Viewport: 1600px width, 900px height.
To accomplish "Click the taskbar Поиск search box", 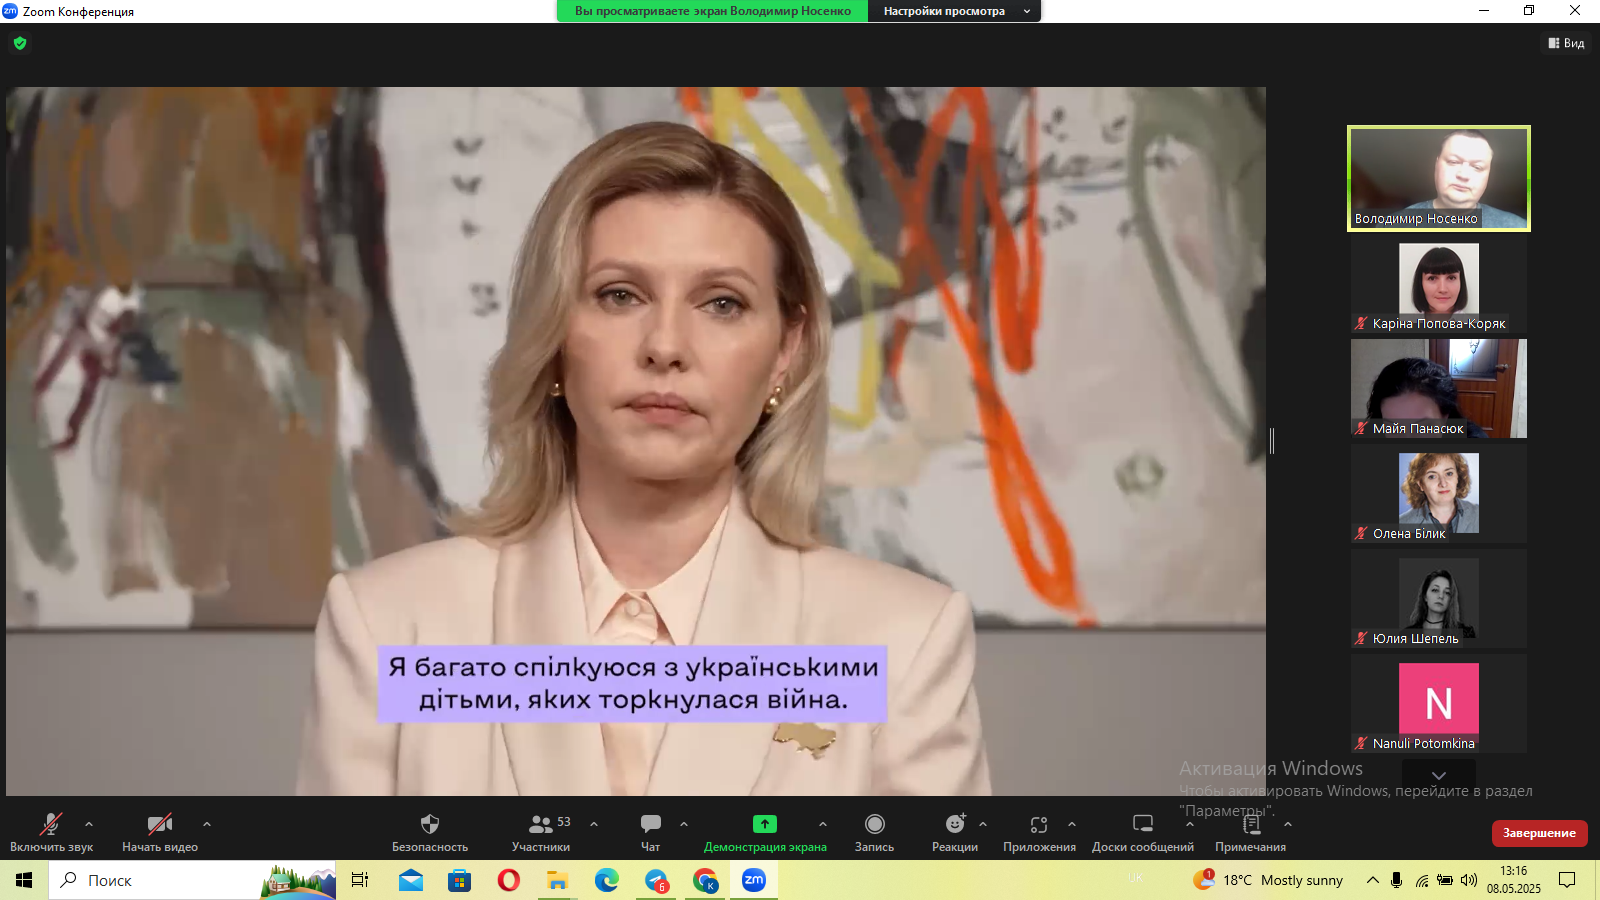I will pos(192,880).
